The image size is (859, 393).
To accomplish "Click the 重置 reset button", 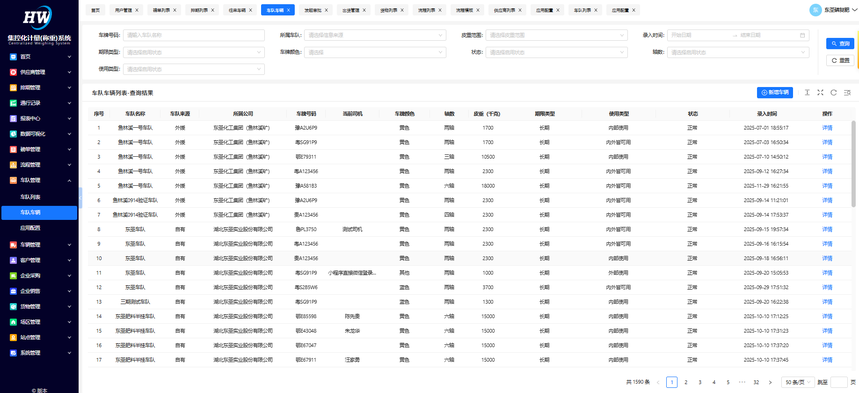I will coord(840,60).
